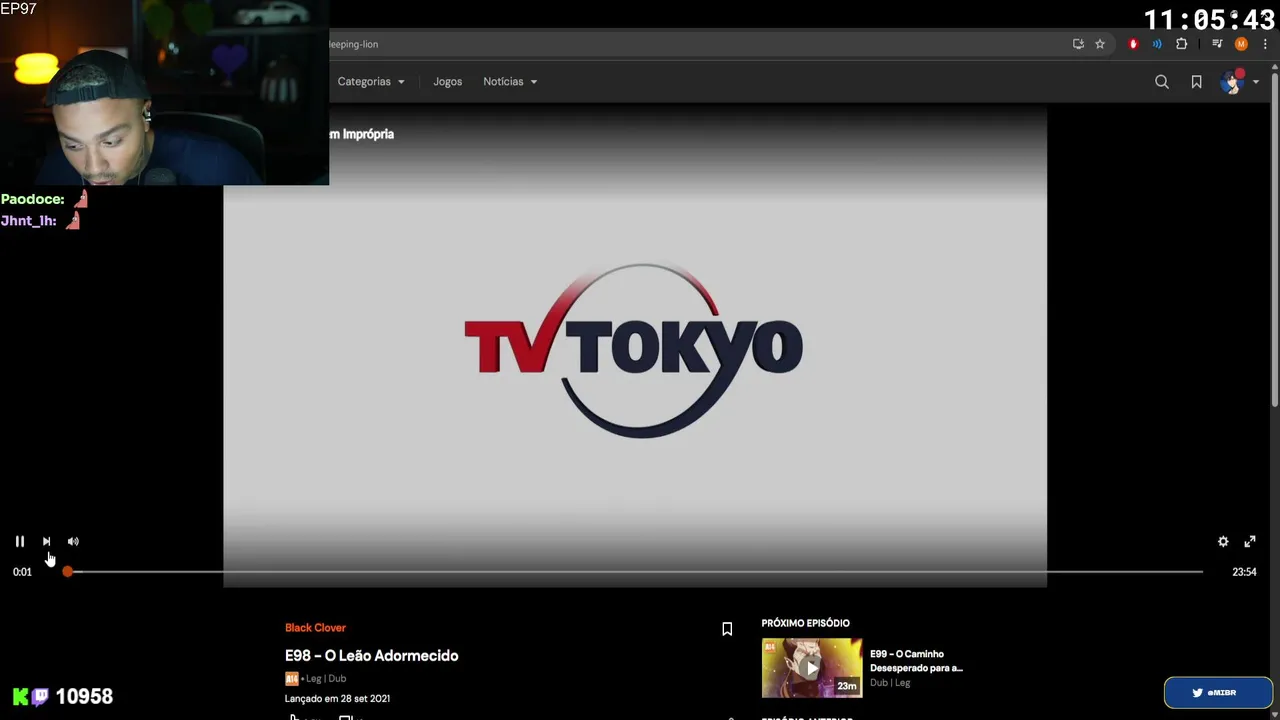Viewport: 1280px width, 720px height.
Task: Click the 0:01 elapsed time label
Action: tap(22, 572)
